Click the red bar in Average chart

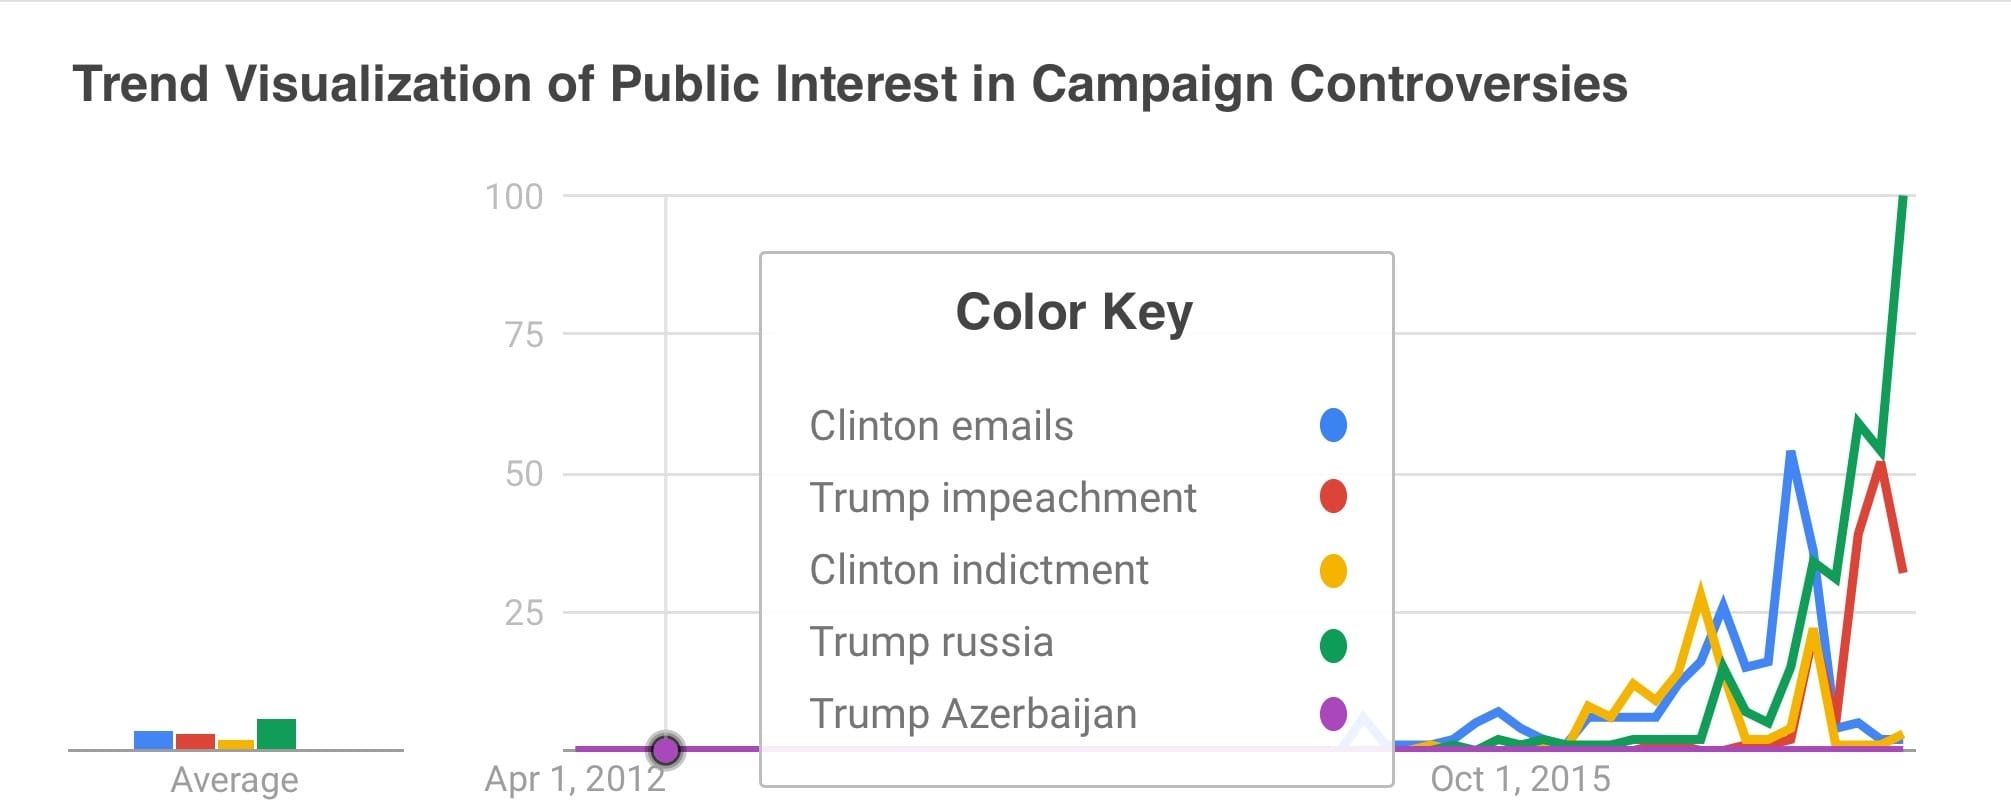tap(195, 741)
